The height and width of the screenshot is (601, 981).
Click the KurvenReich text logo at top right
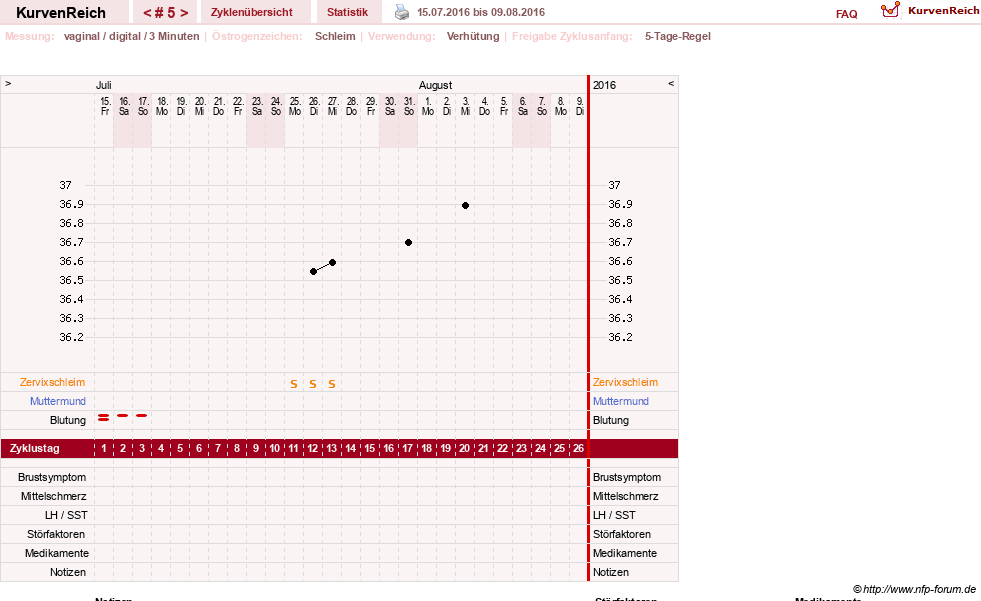(943, 11)
